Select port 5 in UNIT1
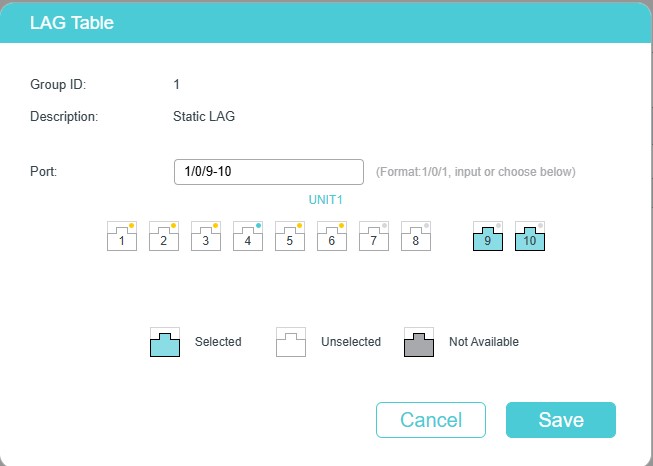The image size is (653, 466). pos(290,236)
